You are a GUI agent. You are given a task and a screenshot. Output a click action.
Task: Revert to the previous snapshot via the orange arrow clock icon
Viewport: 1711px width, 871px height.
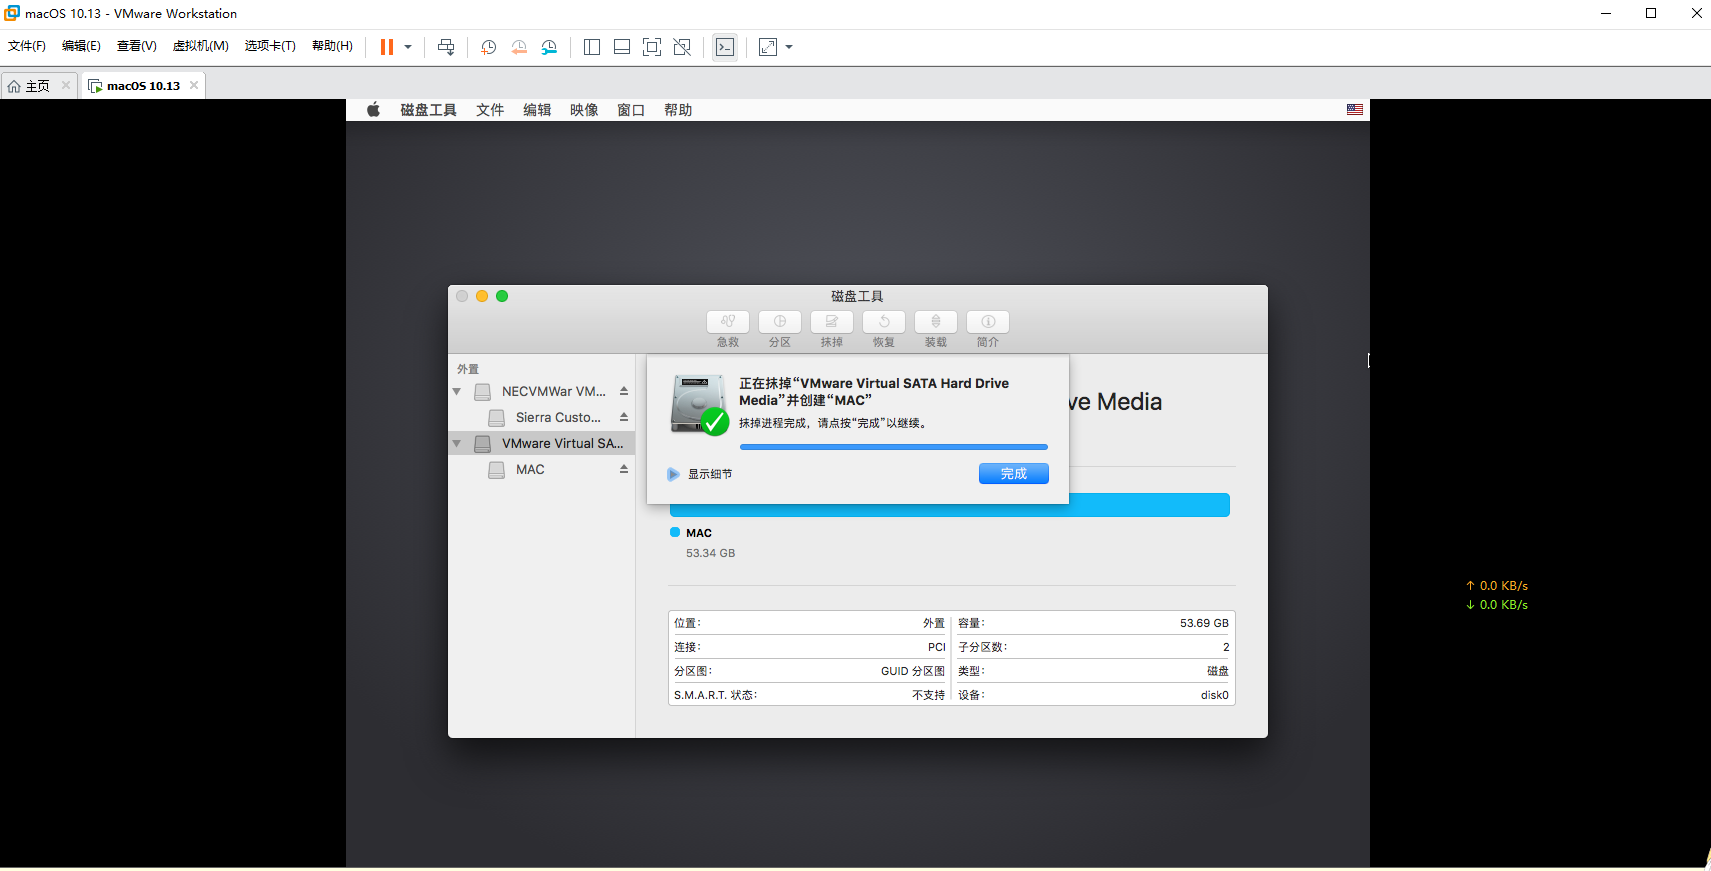click(x=519, y=47)
